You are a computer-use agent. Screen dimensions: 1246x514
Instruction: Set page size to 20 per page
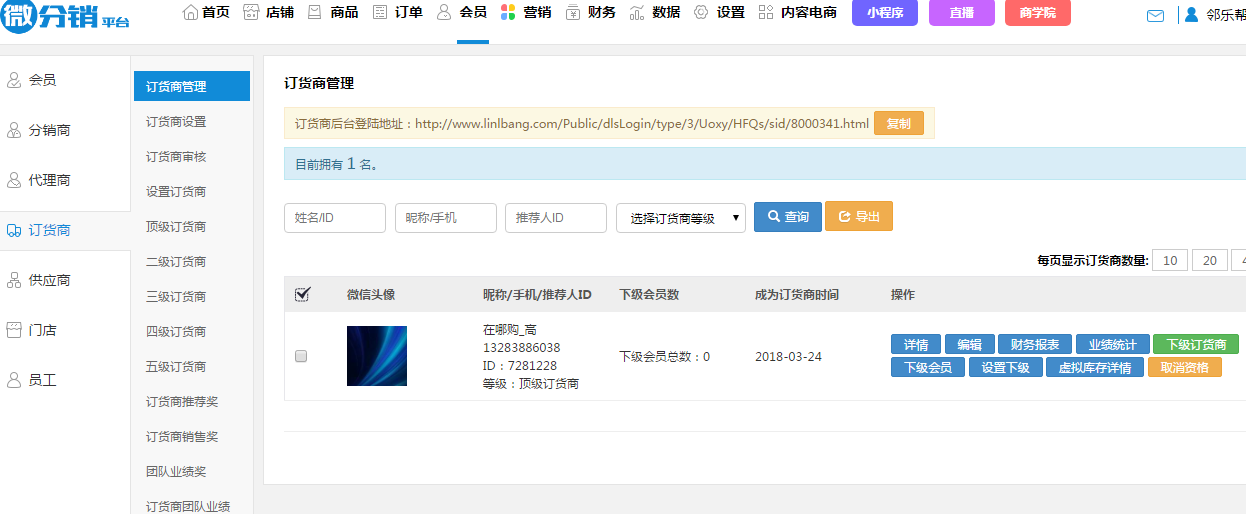pos(1209,261)
